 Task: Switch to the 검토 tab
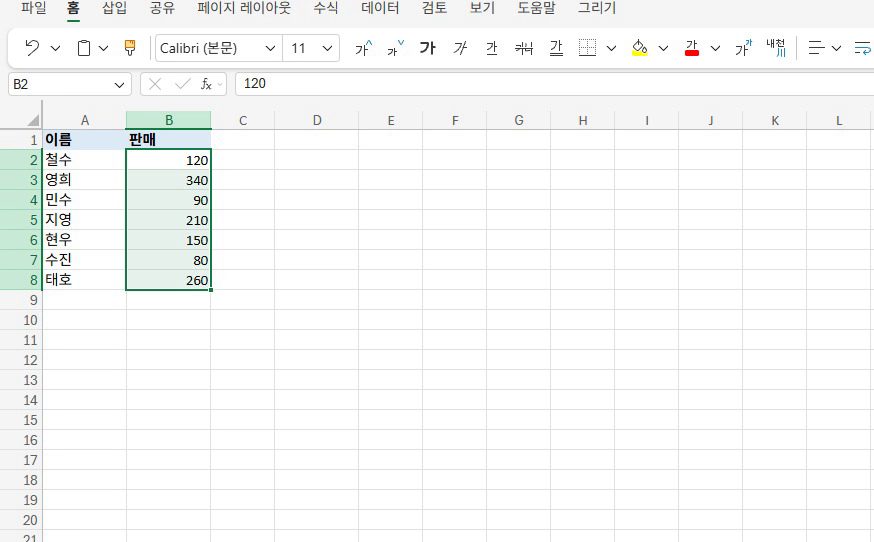click(434, 8)
